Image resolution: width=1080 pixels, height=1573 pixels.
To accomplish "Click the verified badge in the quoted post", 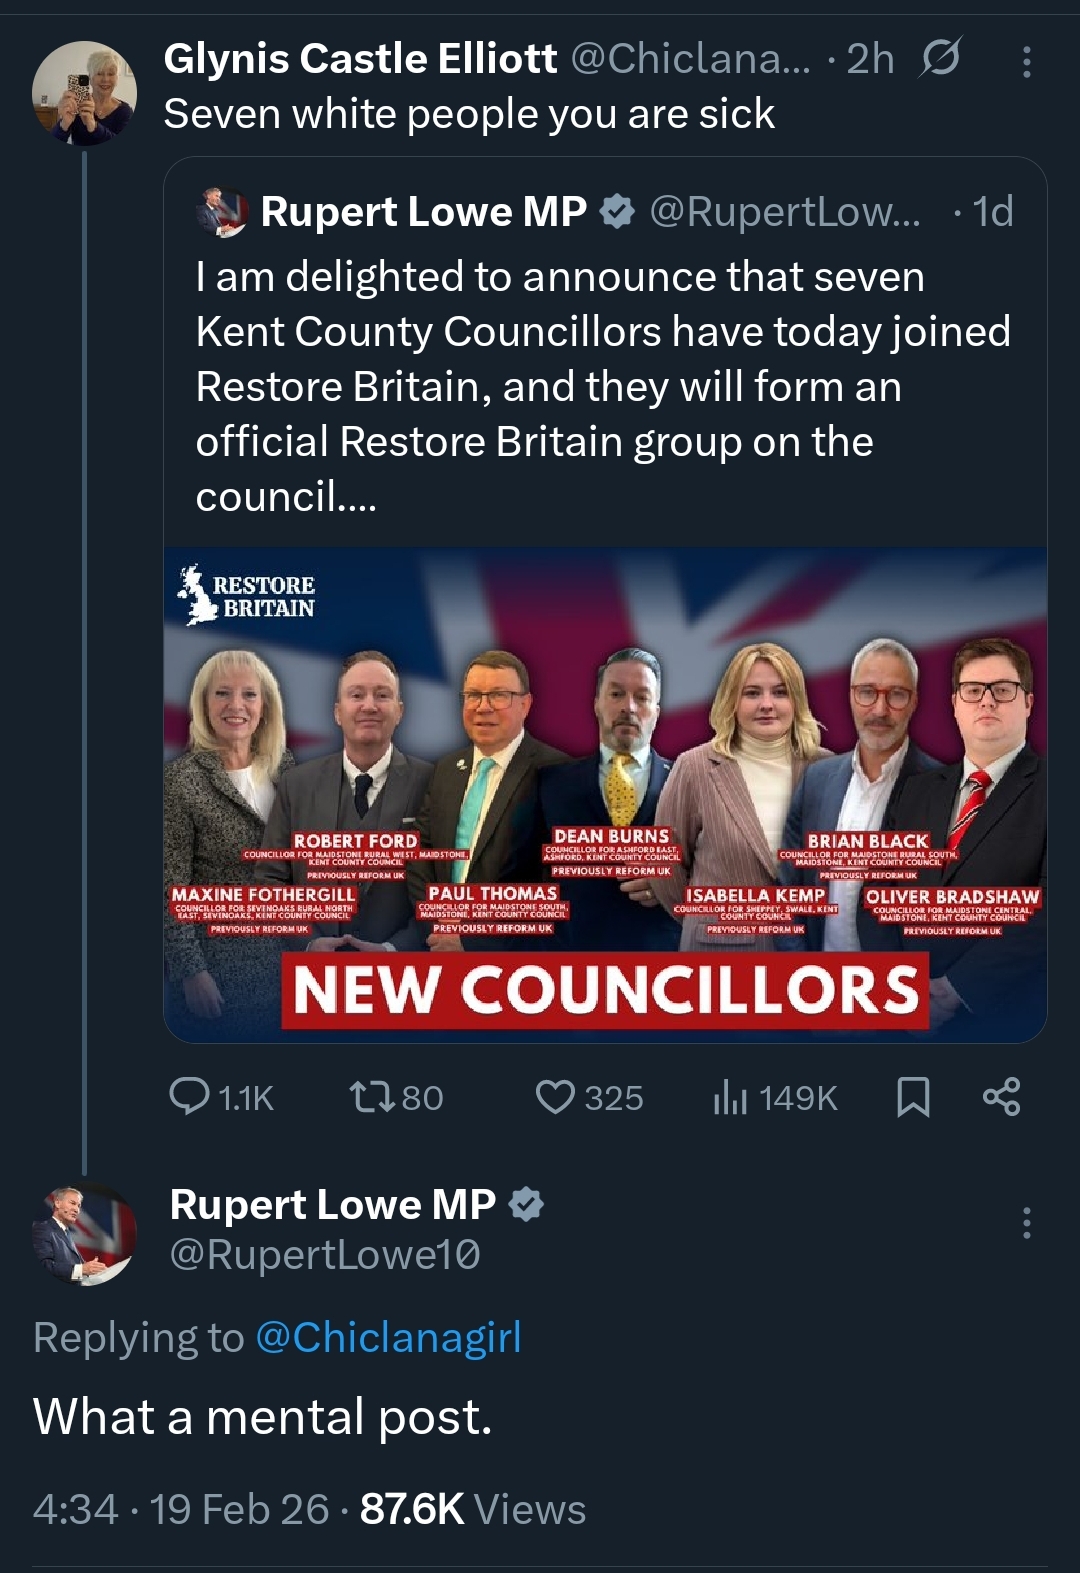I will coord(618,212).
